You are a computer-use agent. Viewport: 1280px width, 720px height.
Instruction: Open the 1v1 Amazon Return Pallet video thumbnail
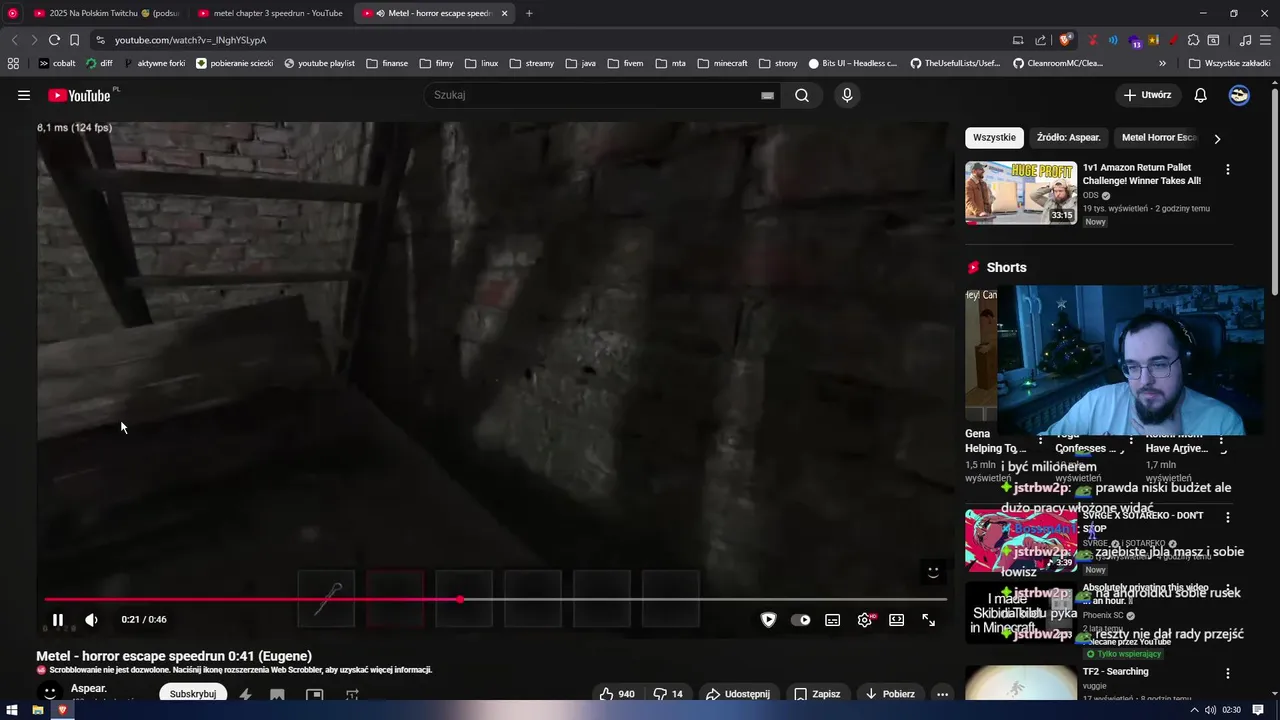click(1021, 193)
